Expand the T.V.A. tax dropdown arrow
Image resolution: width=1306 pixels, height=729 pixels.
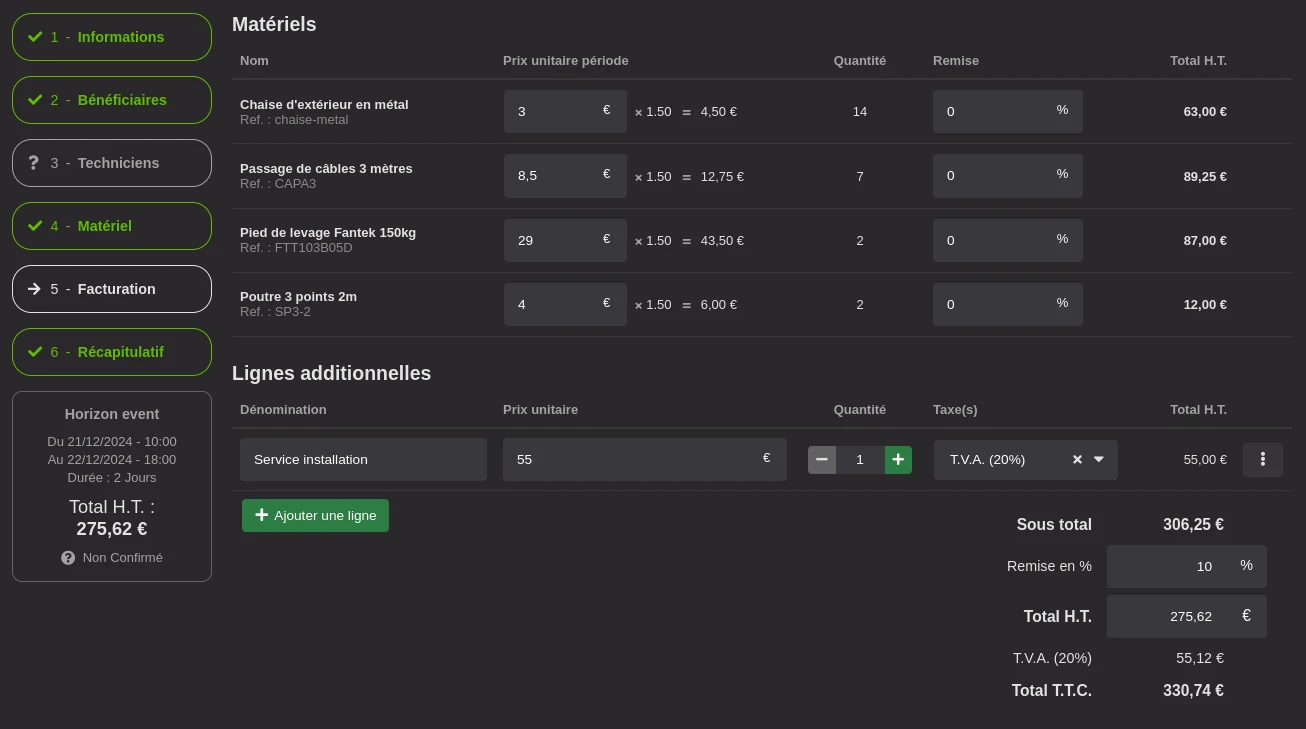(x=1099, y=460)
